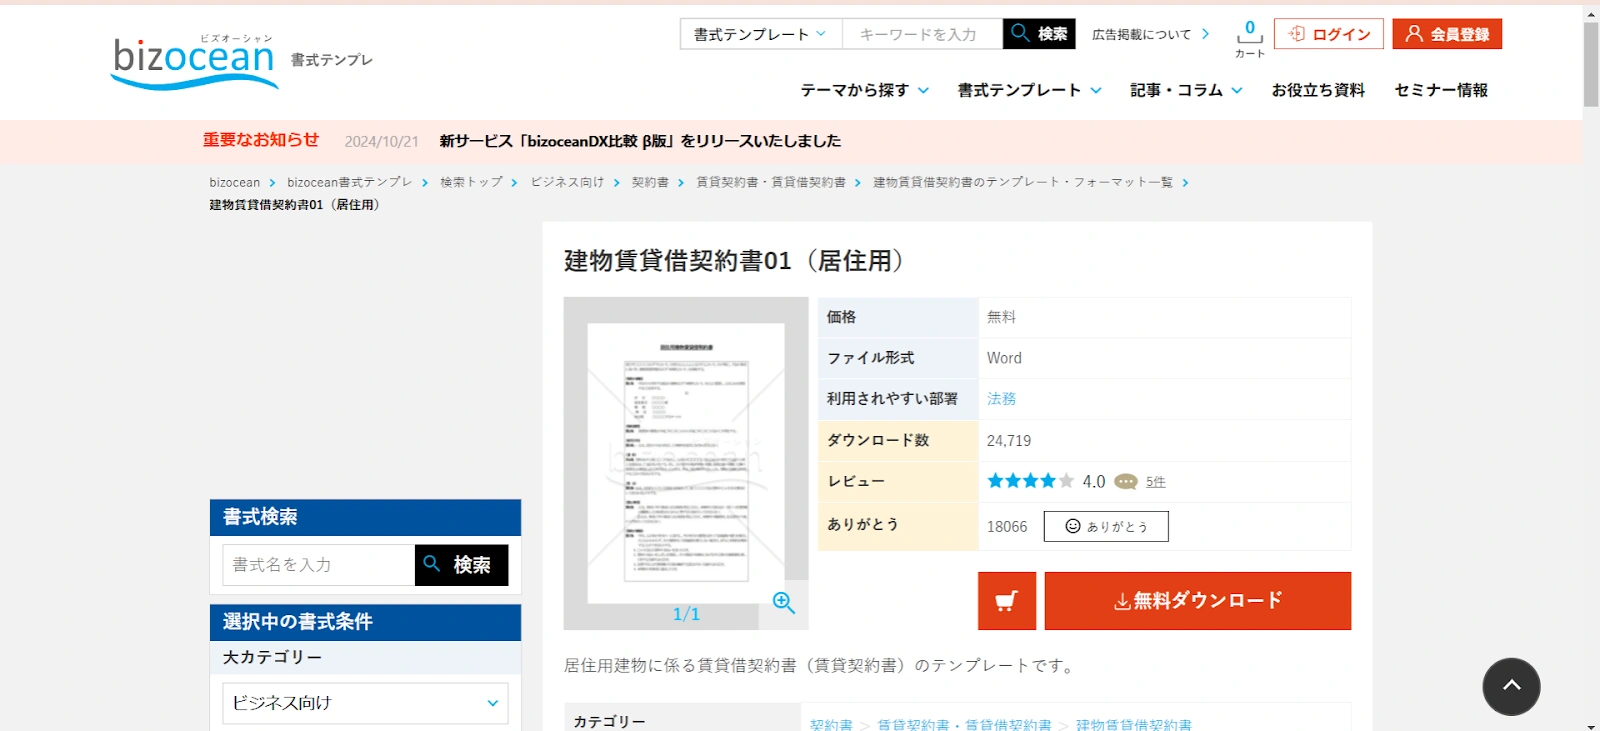1600x731 pixels.
Task: Click the Word file format value
Action: click(1004, 358)
